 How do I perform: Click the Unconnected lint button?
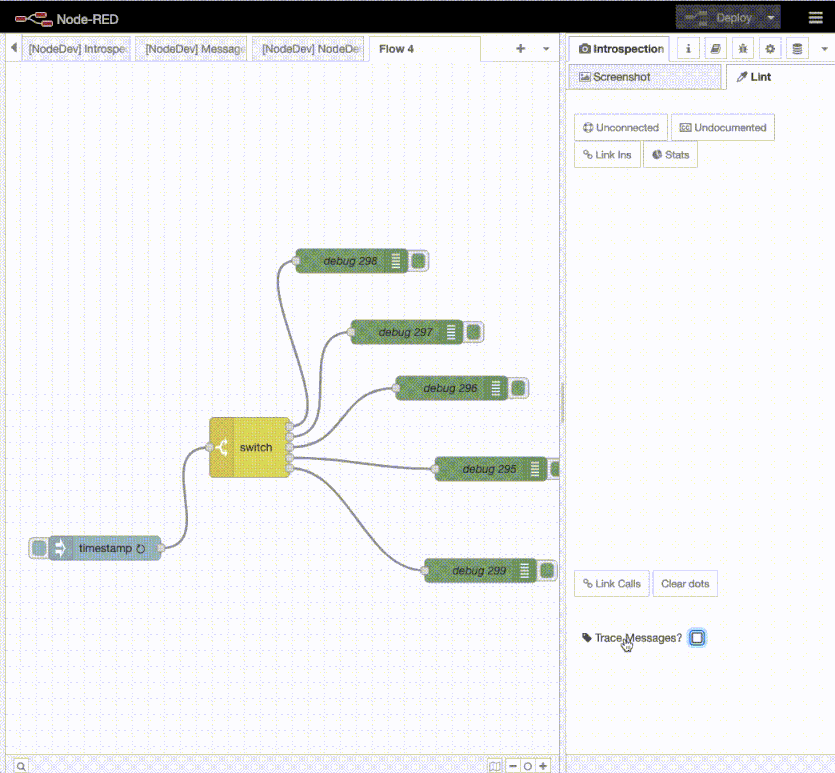(621, 127)
